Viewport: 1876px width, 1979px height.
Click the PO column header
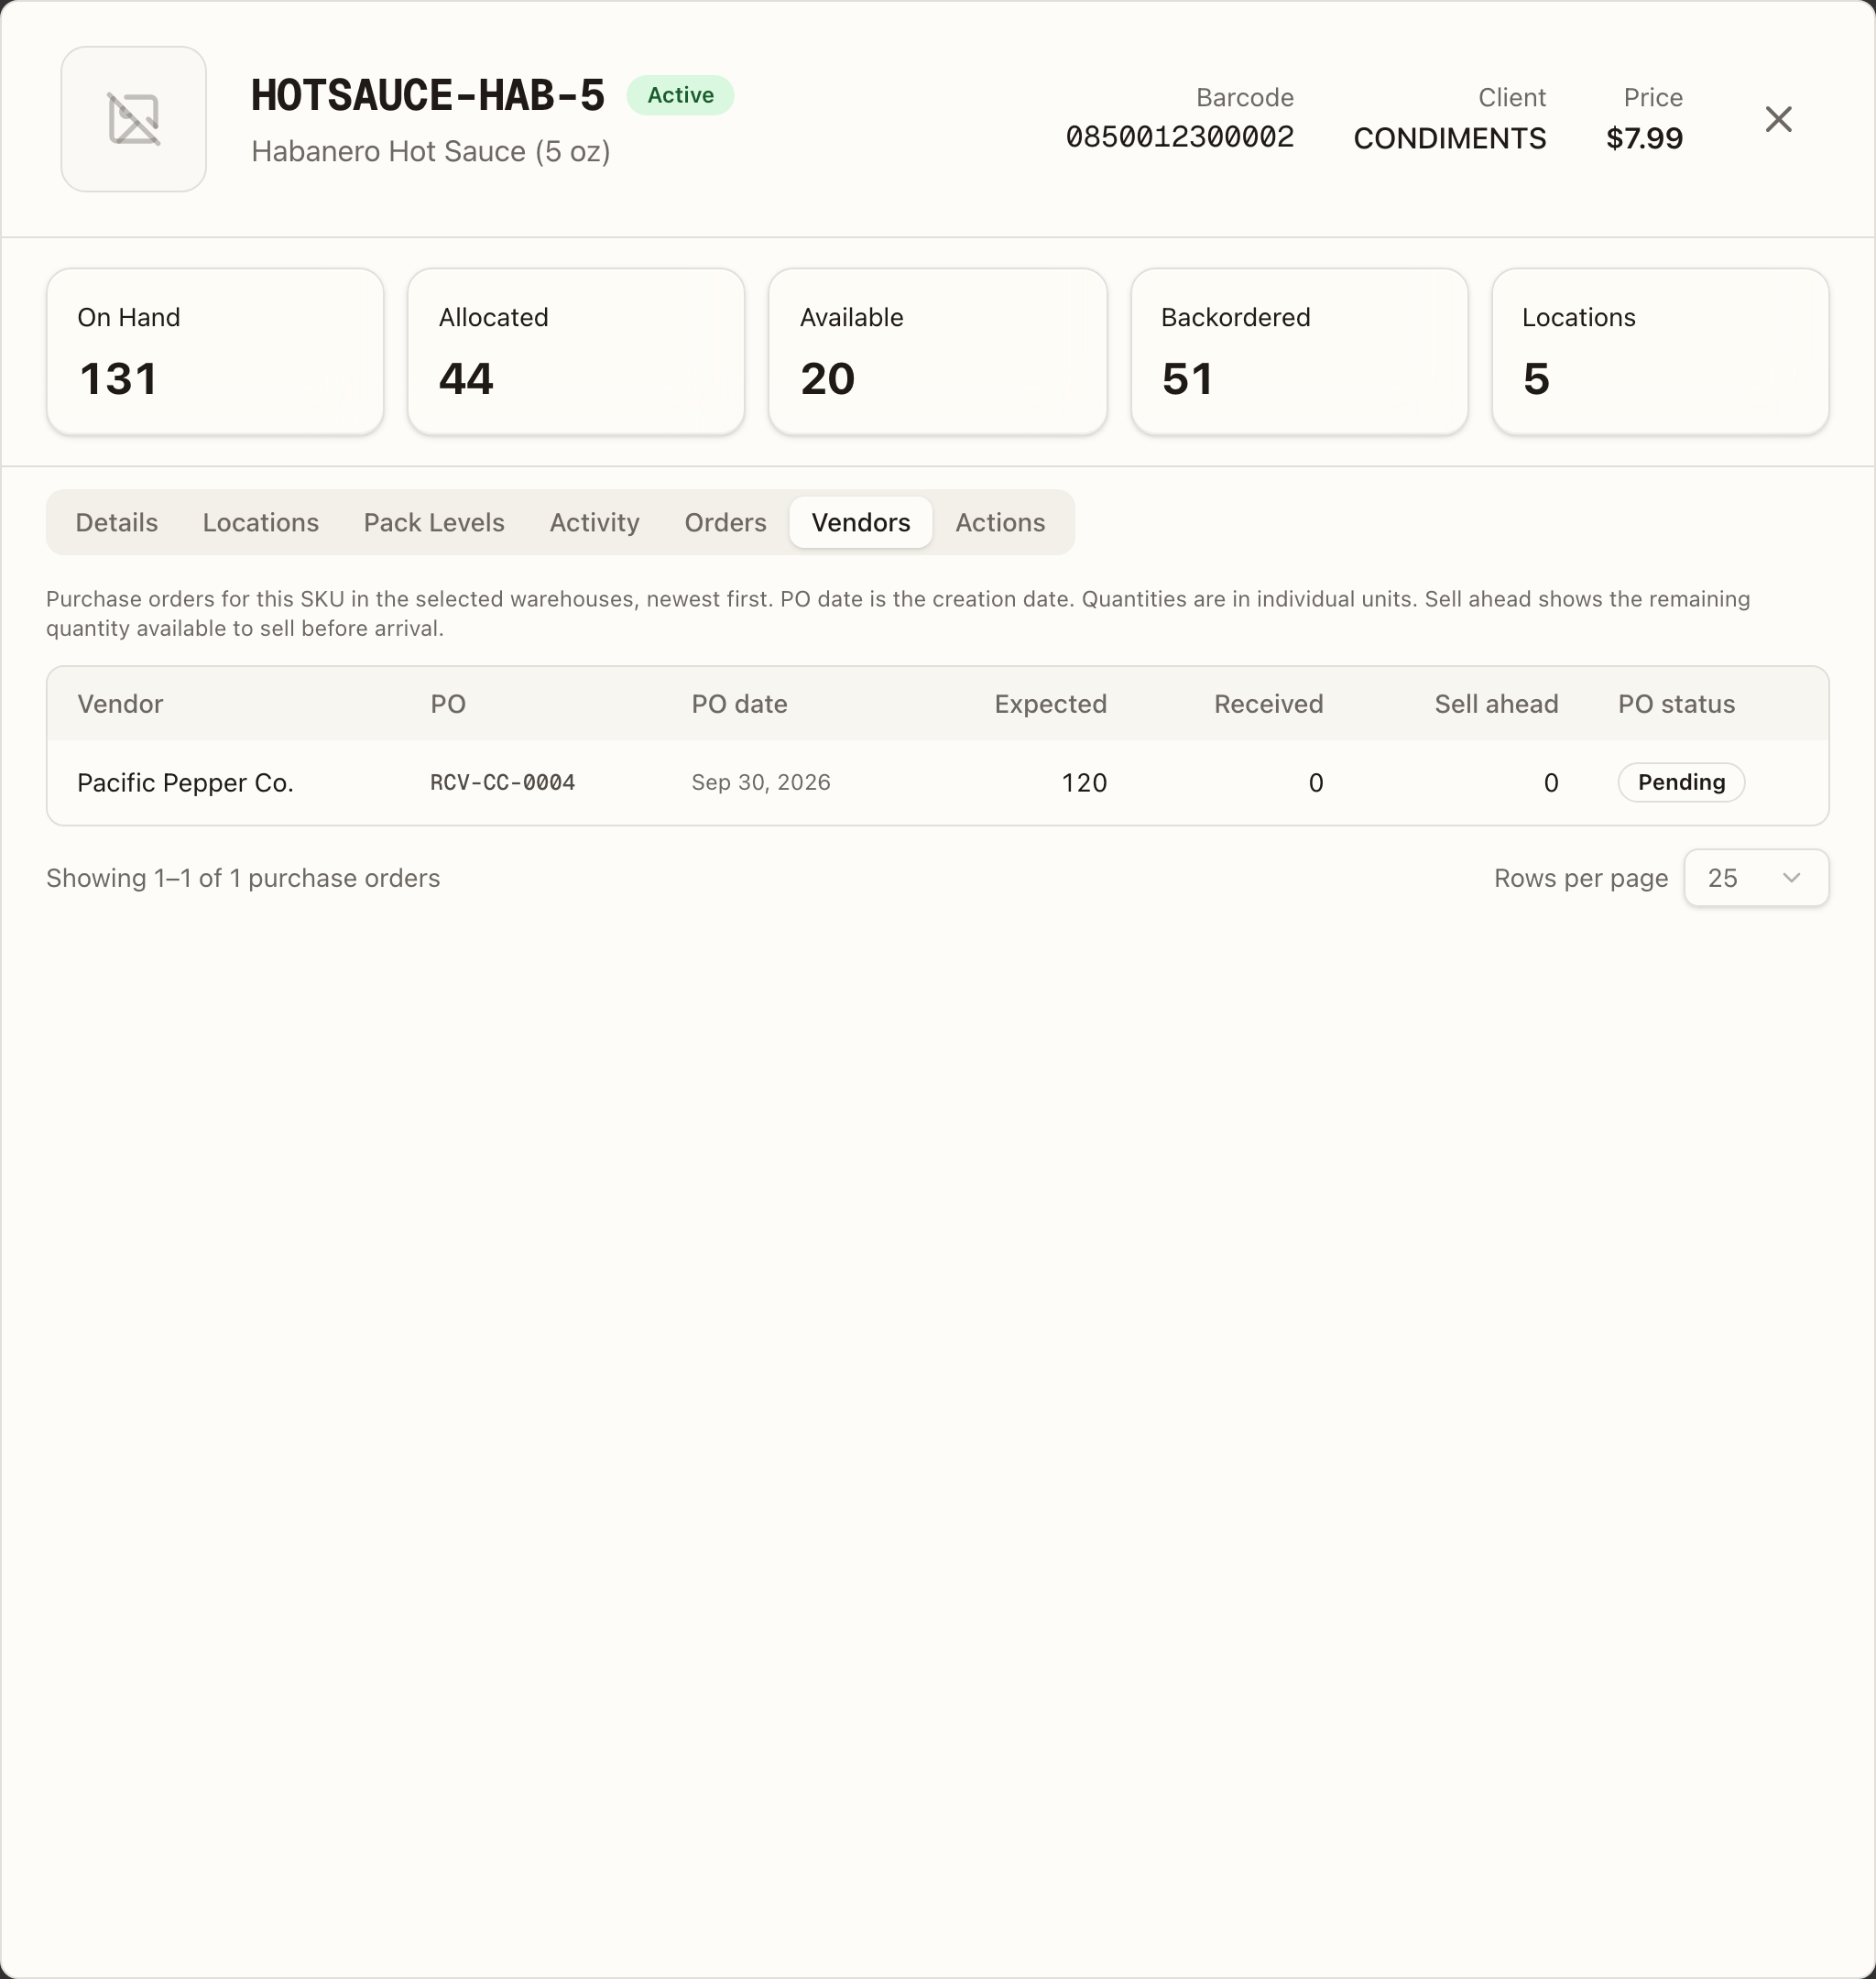[448, 704]
